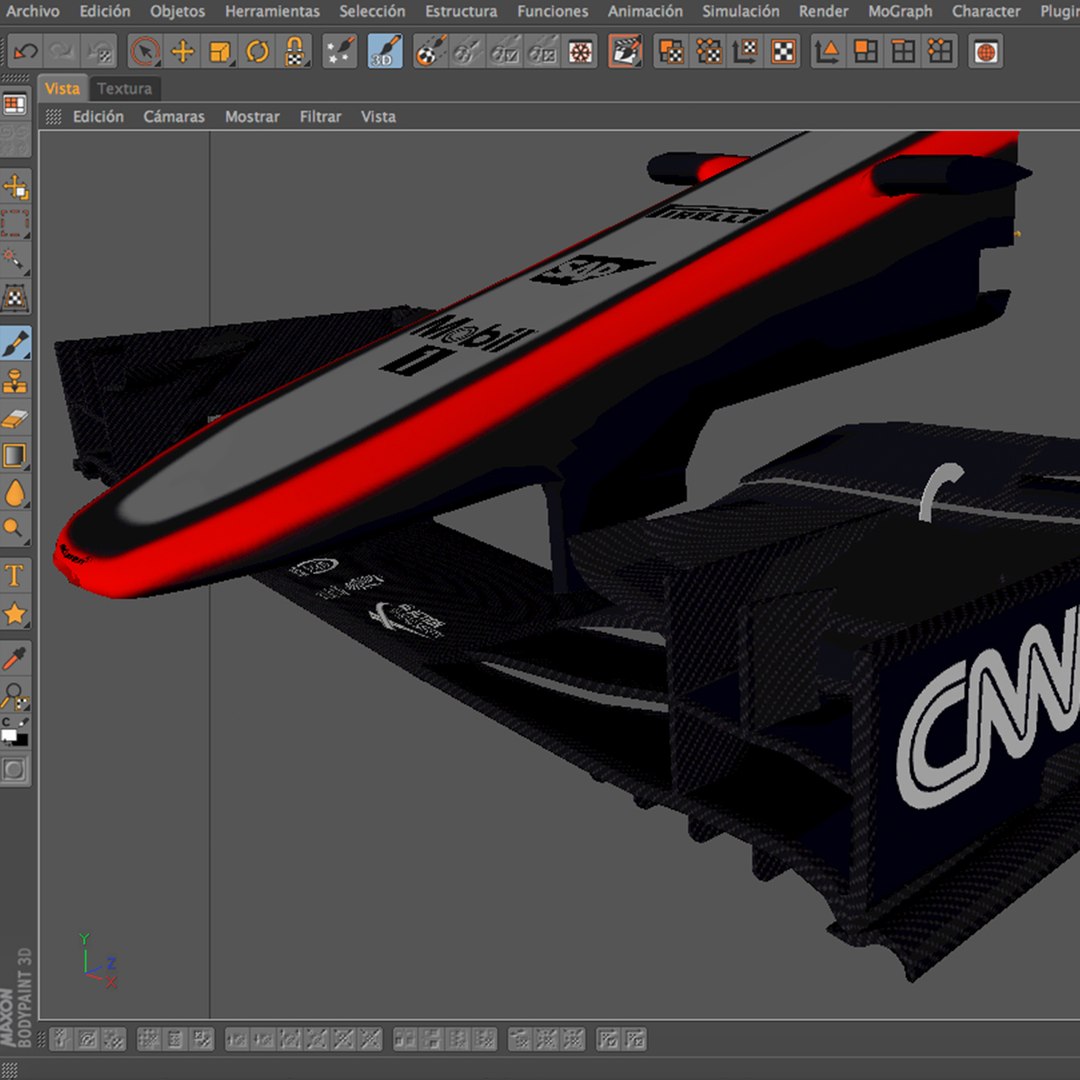Click the clapperboard render icon
Screen dimensions: 1080x1080
625,52
